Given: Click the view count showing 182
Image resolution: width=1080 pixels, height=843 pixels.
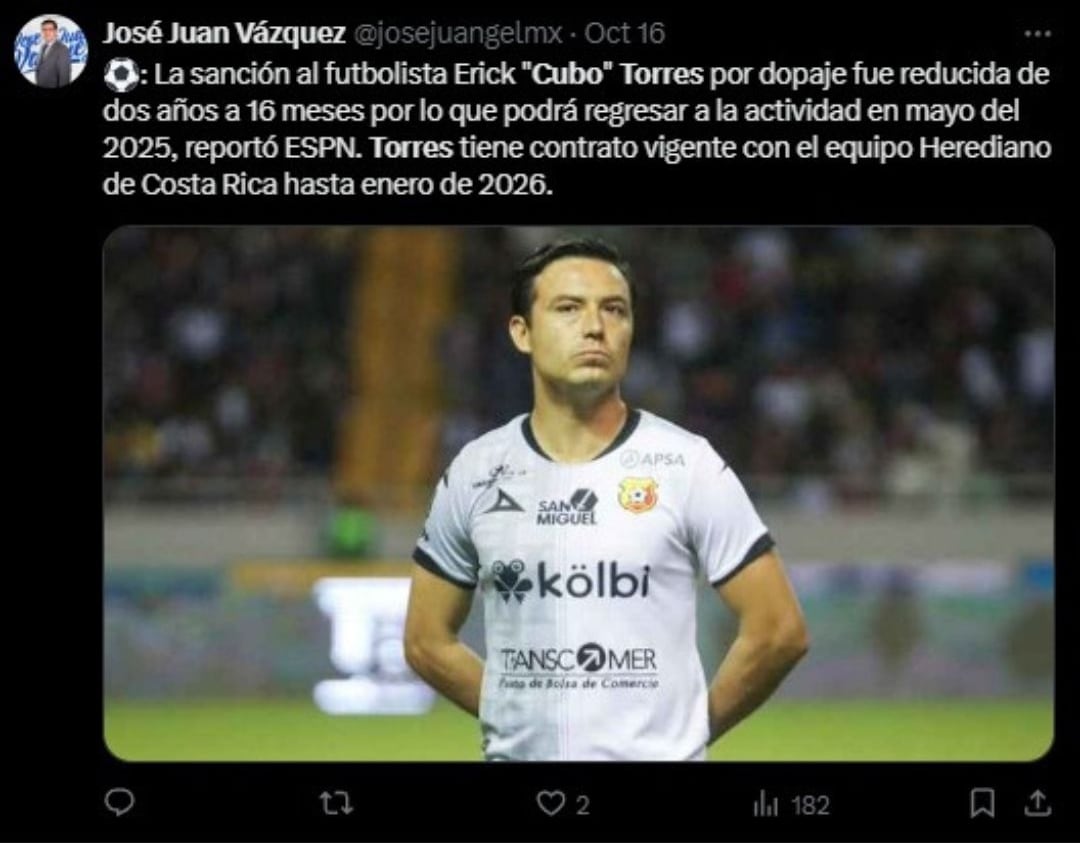Looking at the screenshot, I should [810, 805].
